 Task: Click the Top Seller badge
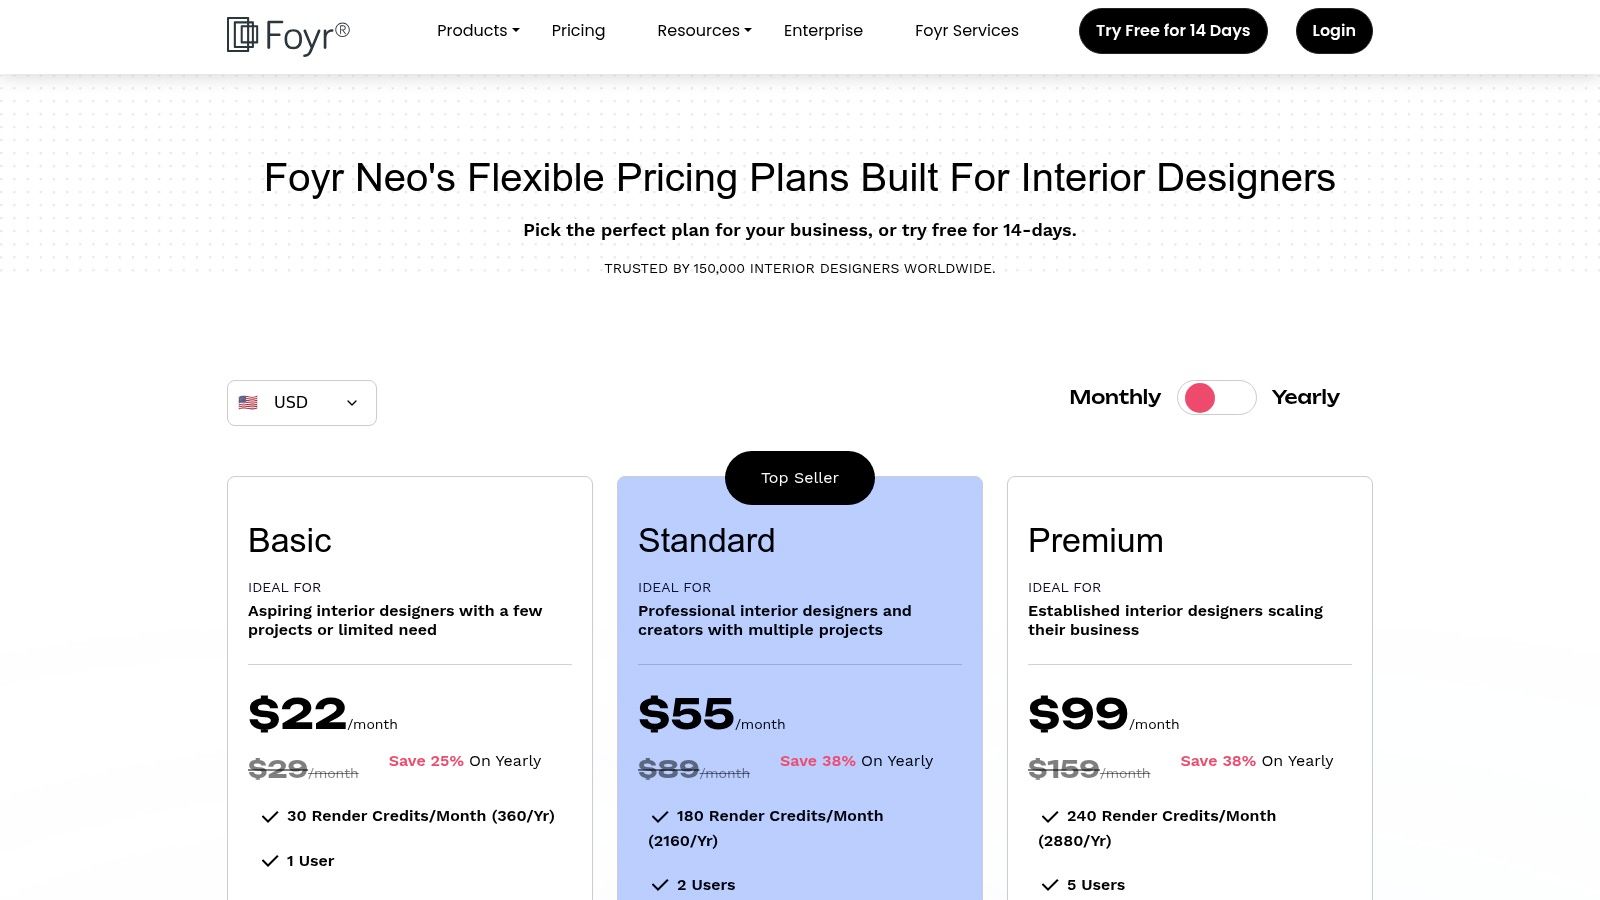[x=800, y=478]
